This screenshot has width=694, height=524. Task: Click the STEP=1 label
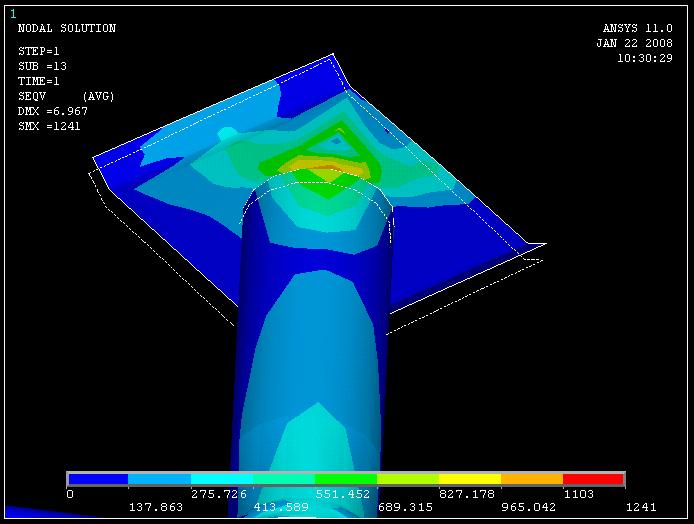click(39, 51)
